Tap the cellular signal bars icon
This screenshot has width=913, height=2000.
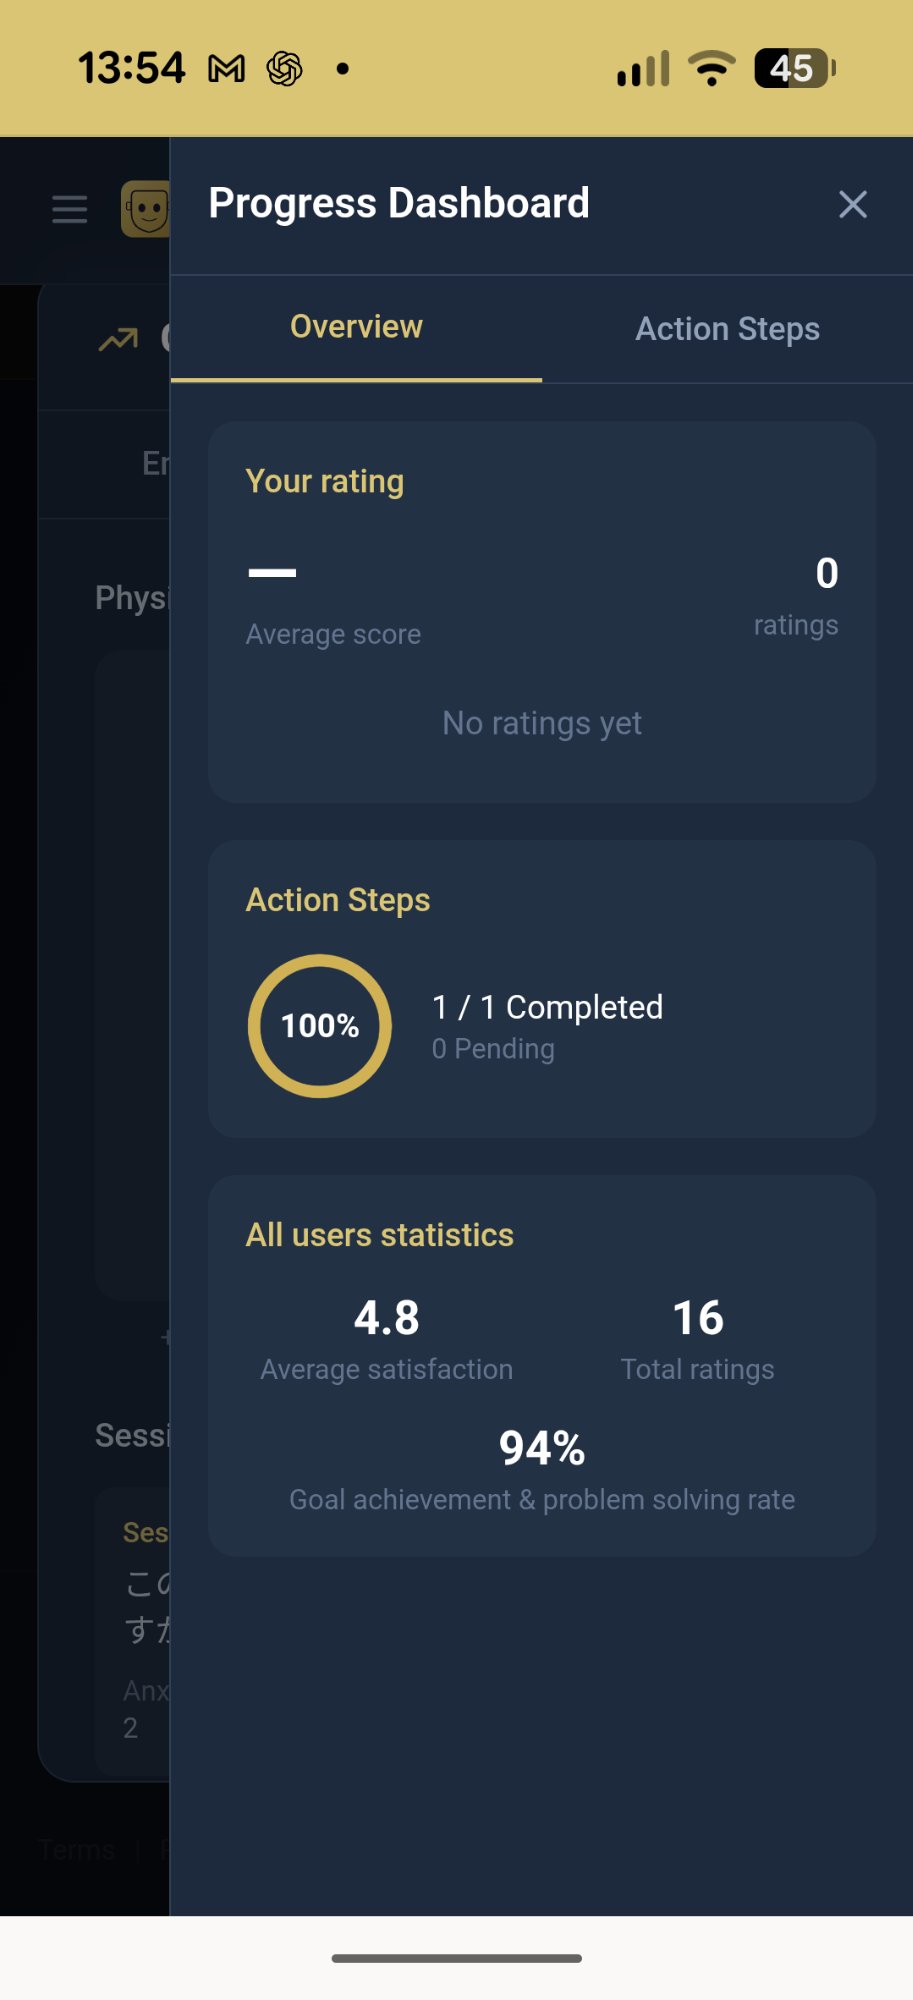pos(643,69)
